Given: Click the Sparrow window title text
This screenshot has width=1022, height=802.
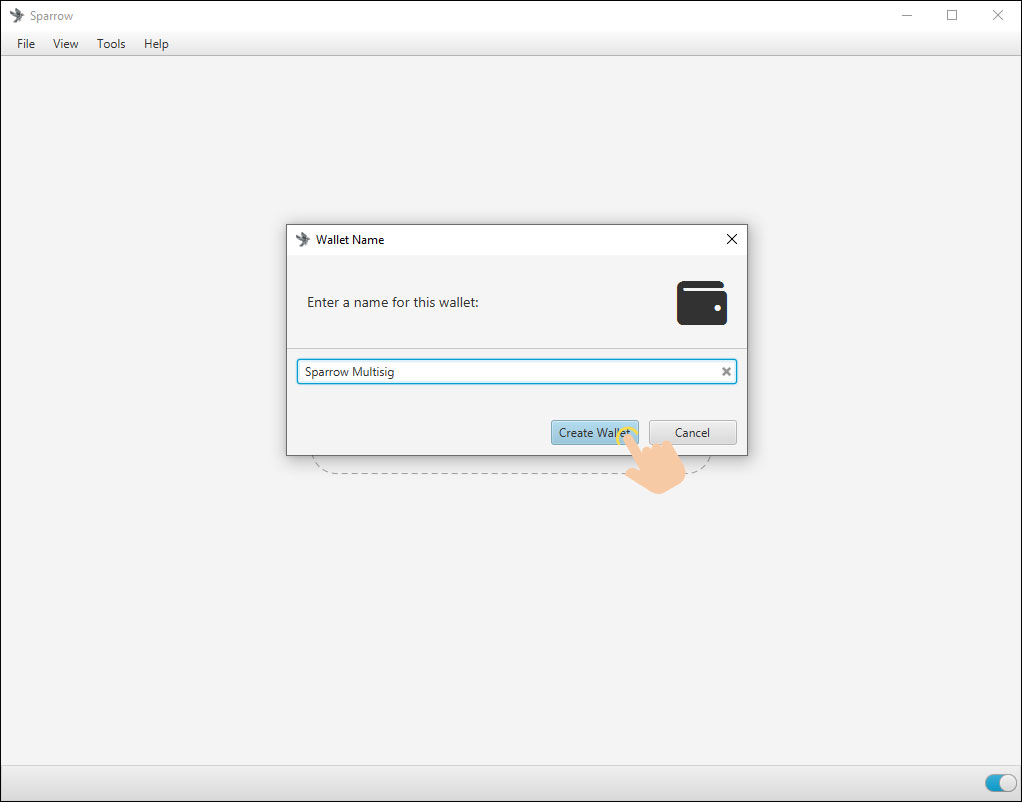Looking at the screenshot, I should [x=51, y=16].
